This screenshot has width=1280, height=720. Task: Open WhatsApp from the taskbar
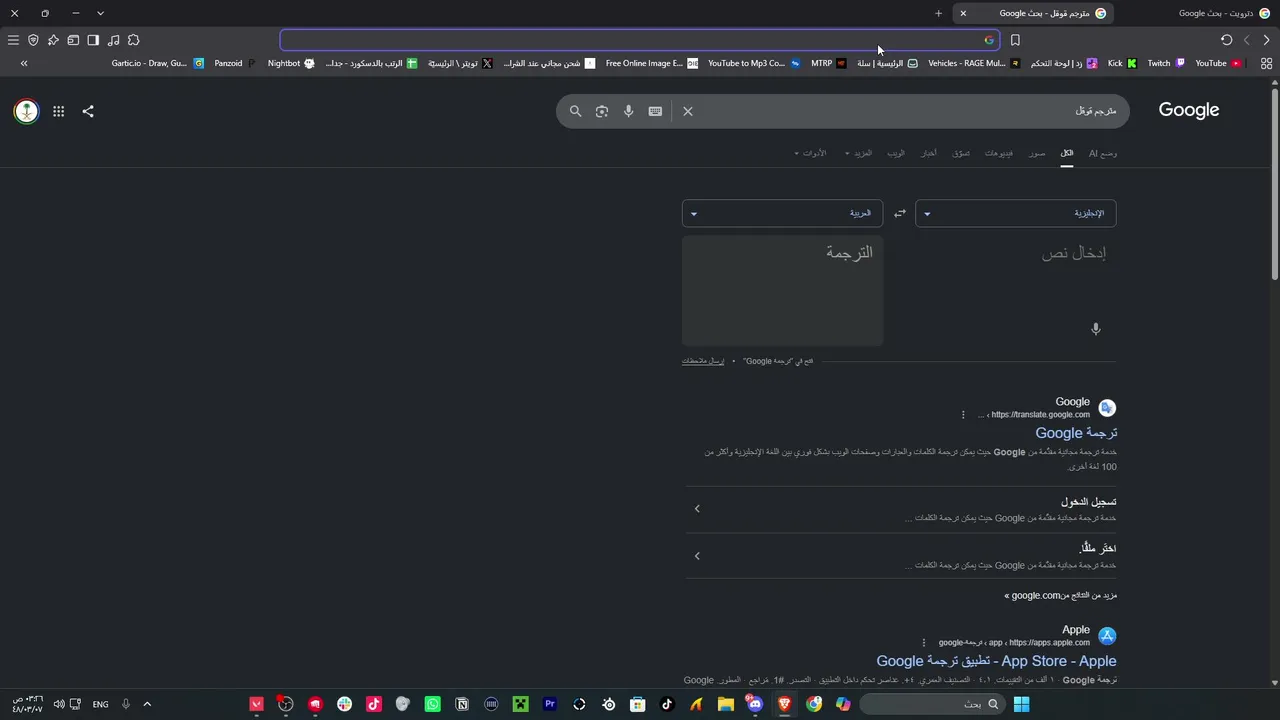click(432, 704)
